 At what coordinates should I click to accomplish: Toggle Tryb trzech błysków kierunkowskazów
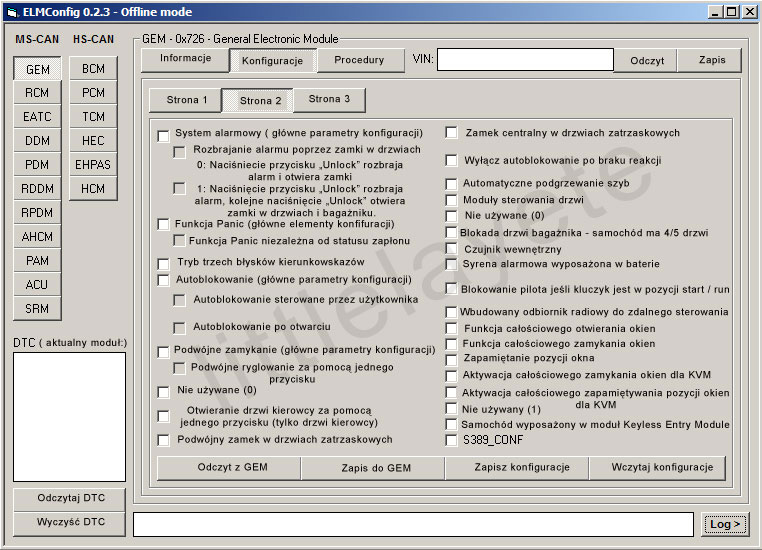tap(163, 263)
